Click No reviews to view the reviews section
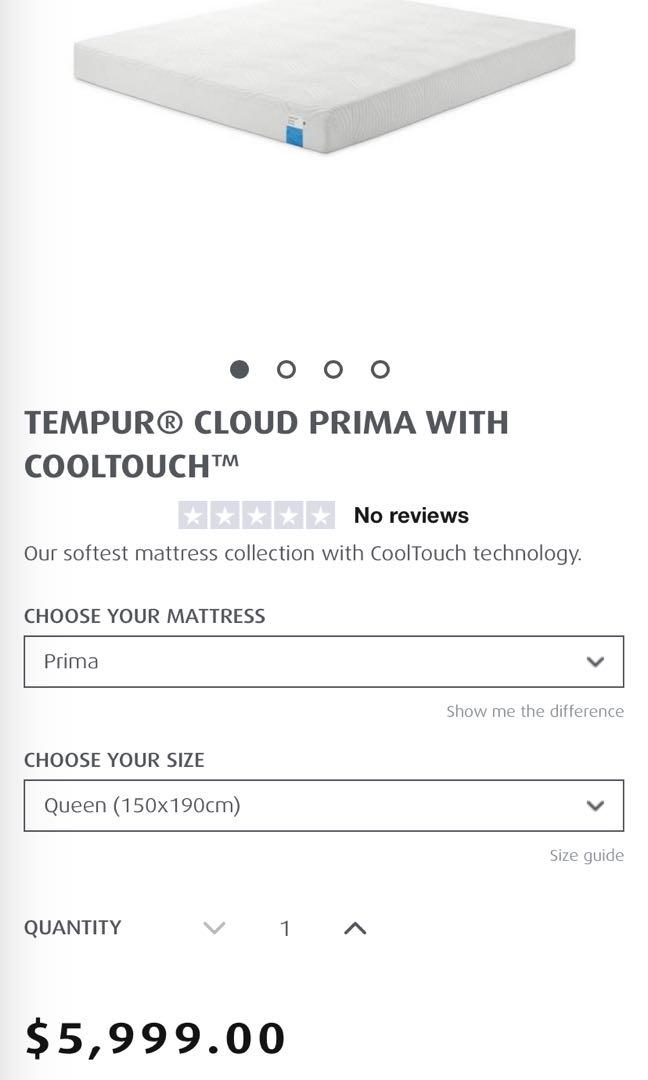The image size is (648, 1080). coord(412,514)
